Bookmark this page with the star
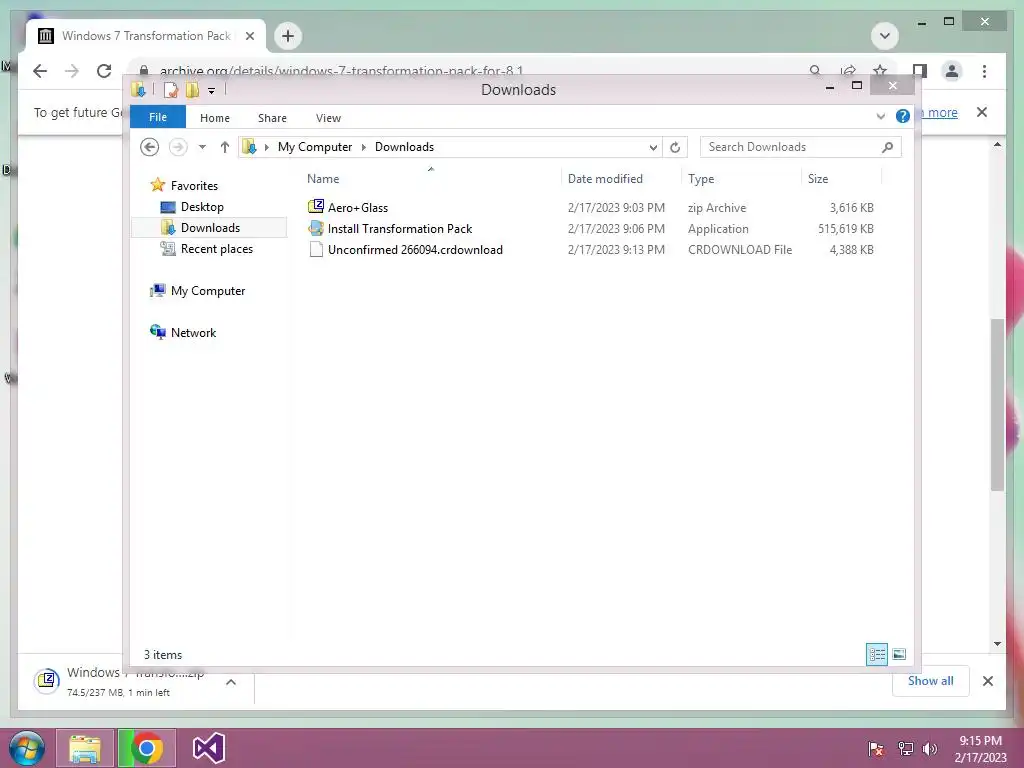The image size is (1024, 768). pos(880,71)
